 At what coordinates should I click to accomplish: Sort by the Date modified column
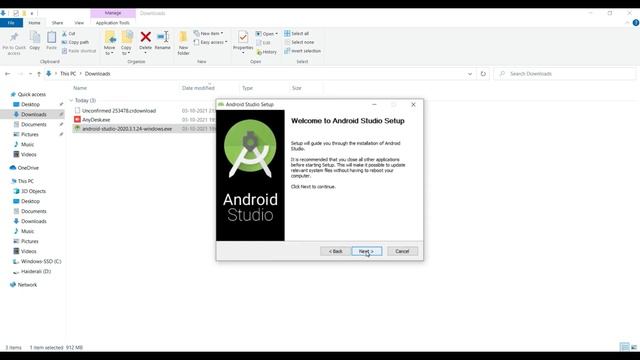[198, 88]
